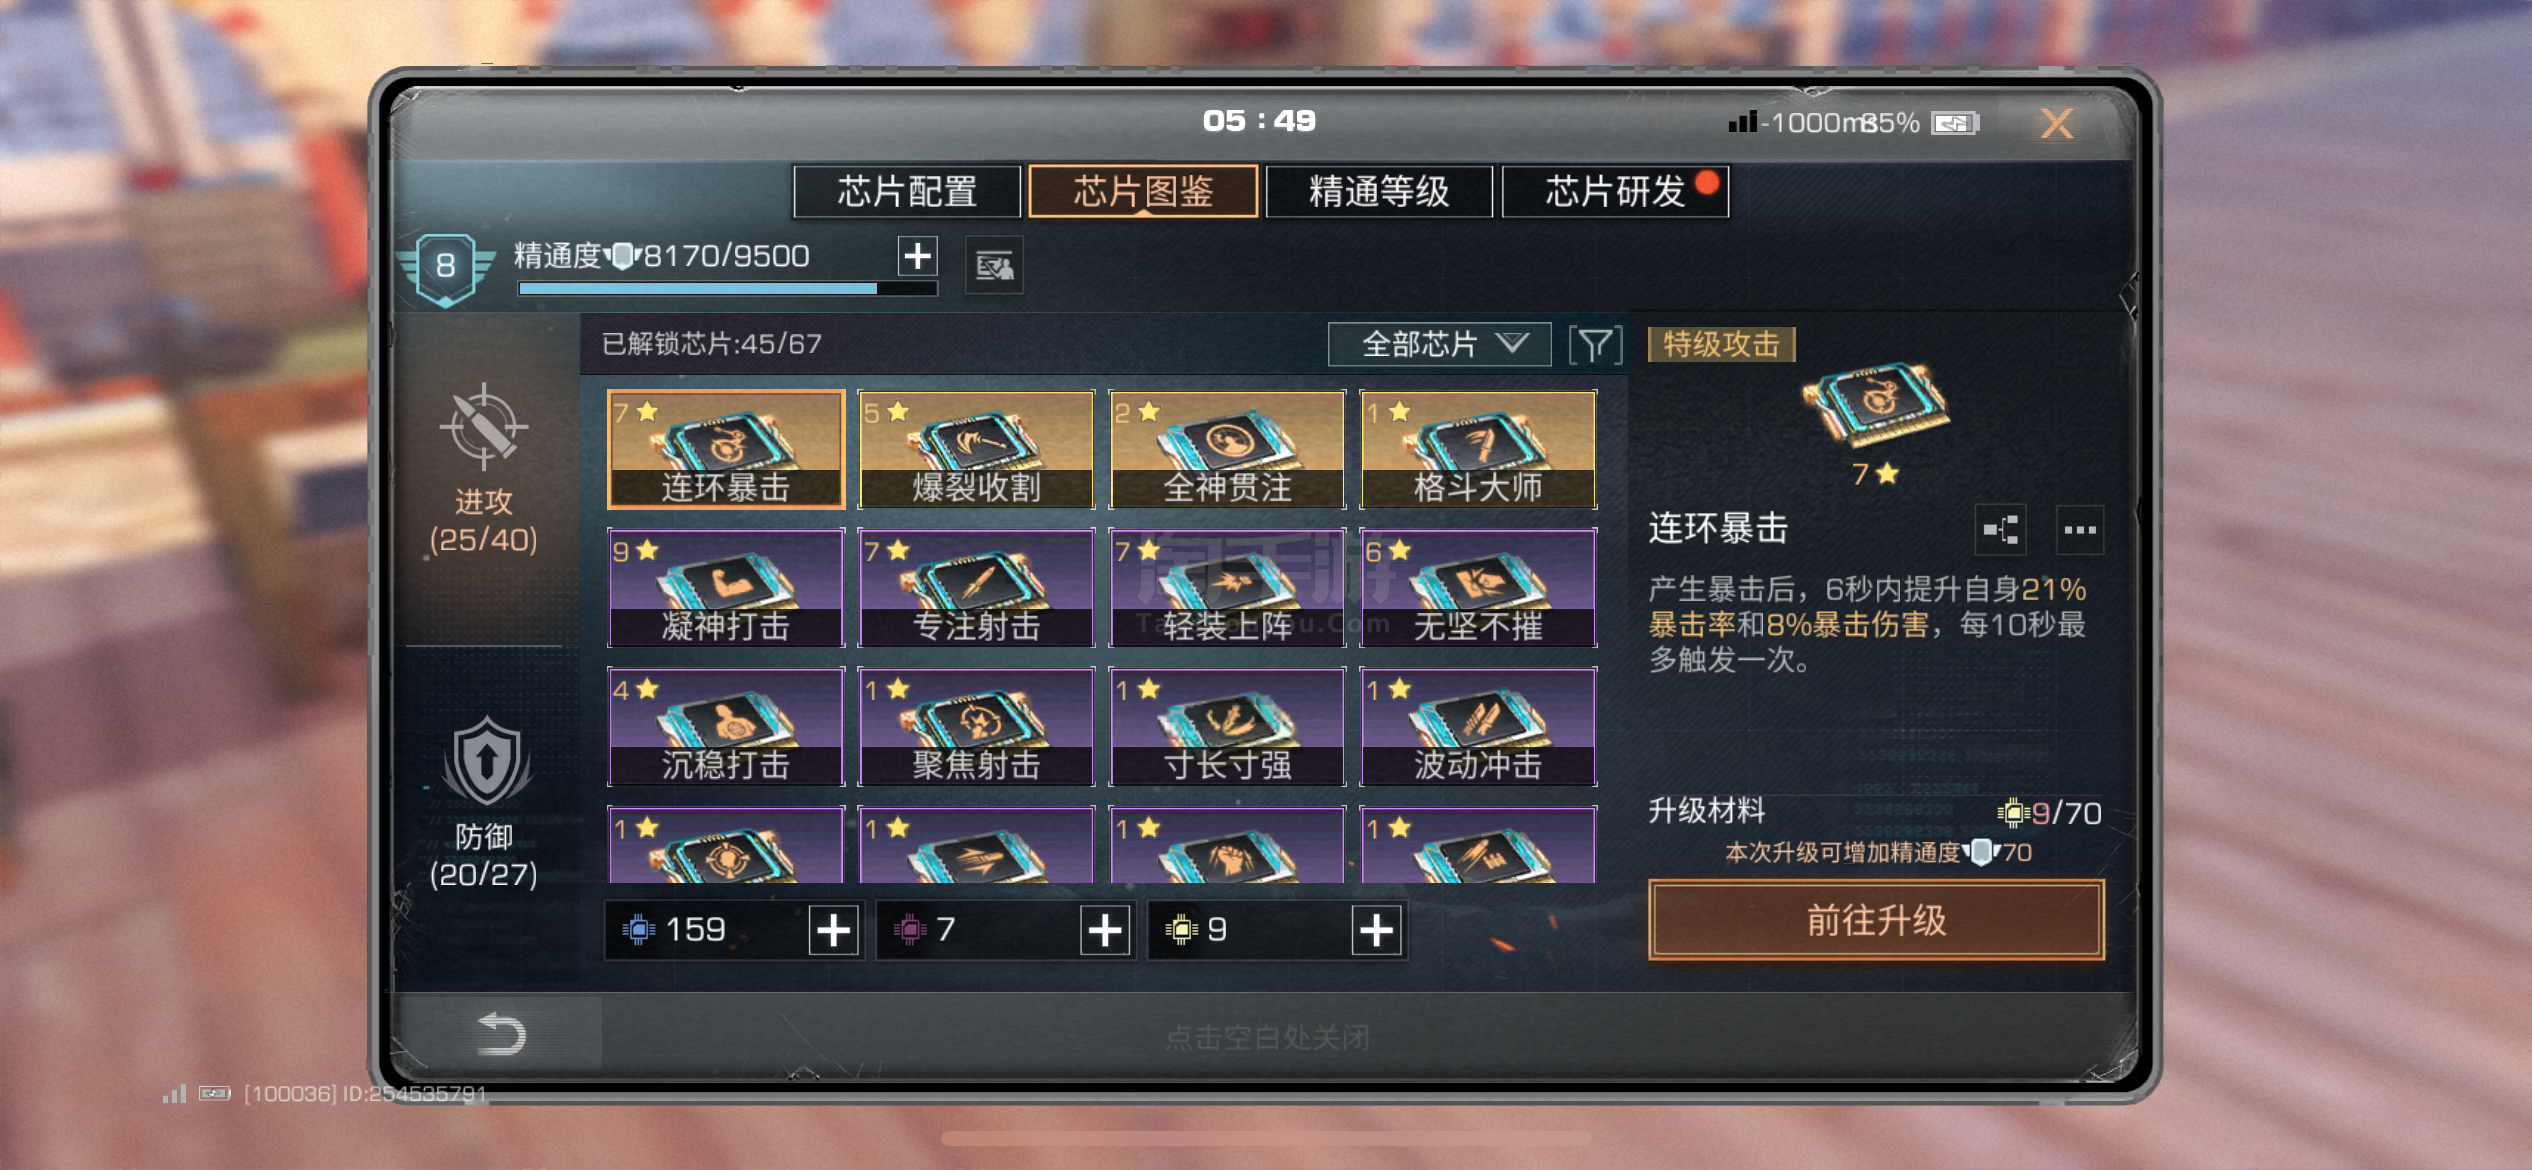
Task: Close the chip panel with X
Action: [x=2056, y=123]
